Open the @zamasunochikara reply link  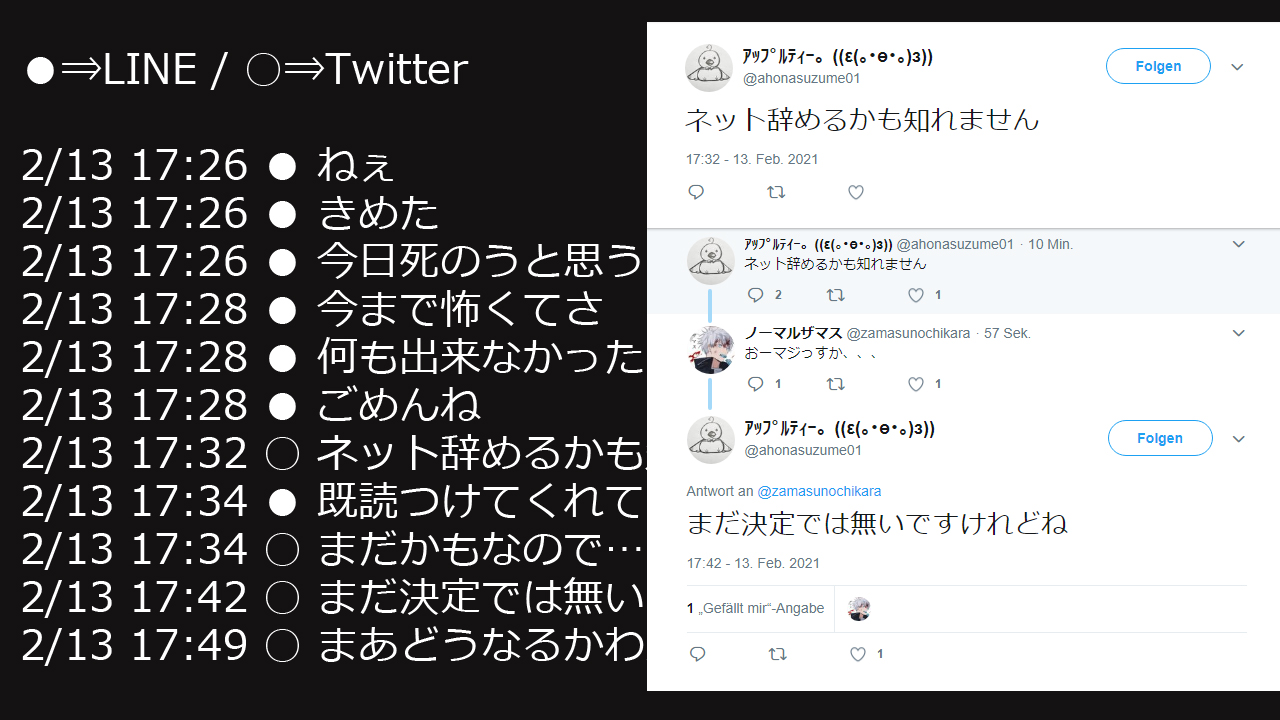819,491
